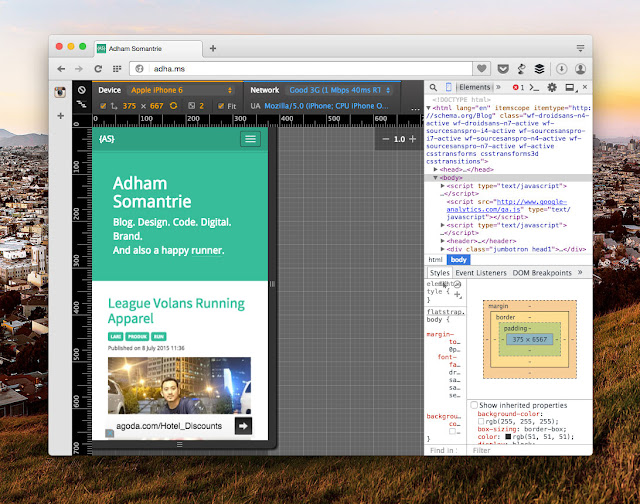Open the layered stack extension icon

540,69
